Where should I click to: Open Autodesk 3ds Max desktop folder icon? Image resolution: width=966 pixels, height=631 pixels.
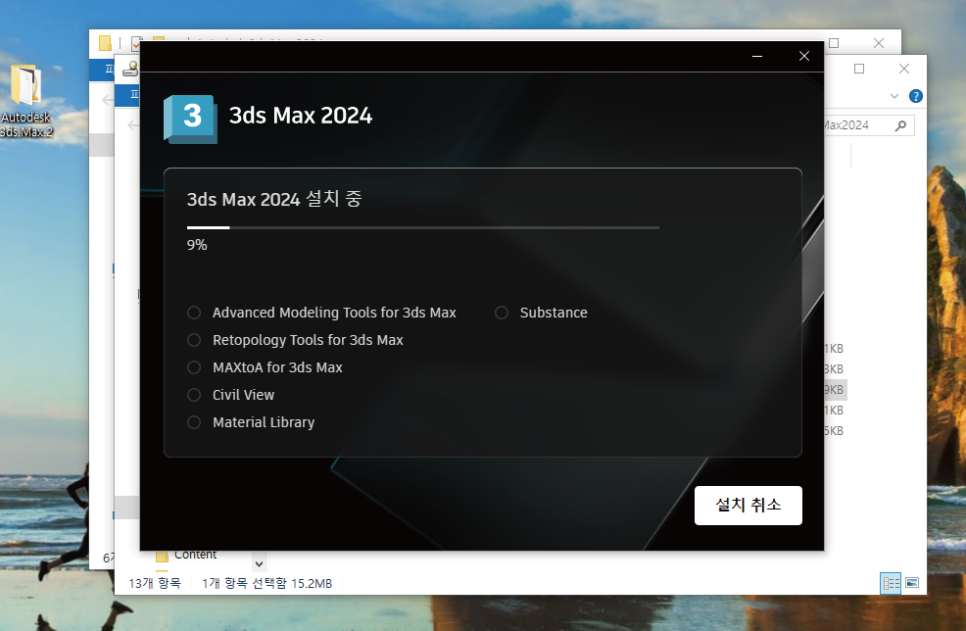click(26, 102)
